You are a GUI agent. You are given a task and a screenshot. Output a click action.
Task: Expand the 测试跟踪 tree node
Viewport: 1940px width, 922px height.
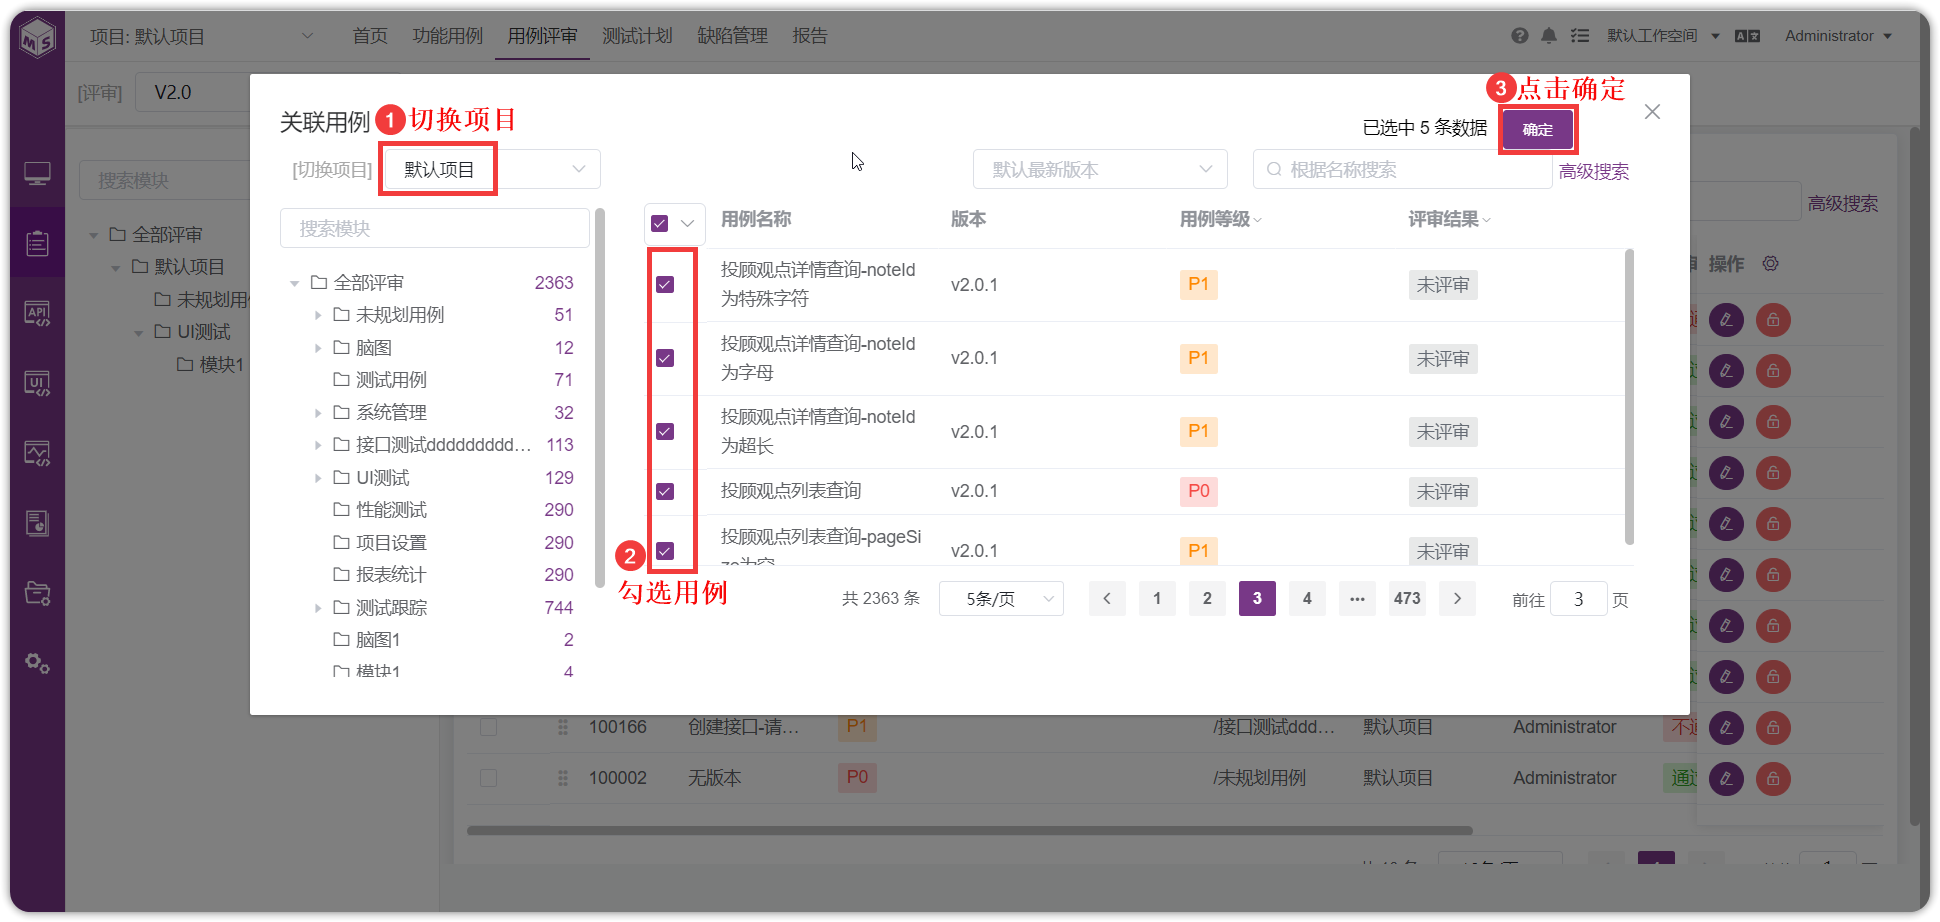click(318, 608)
